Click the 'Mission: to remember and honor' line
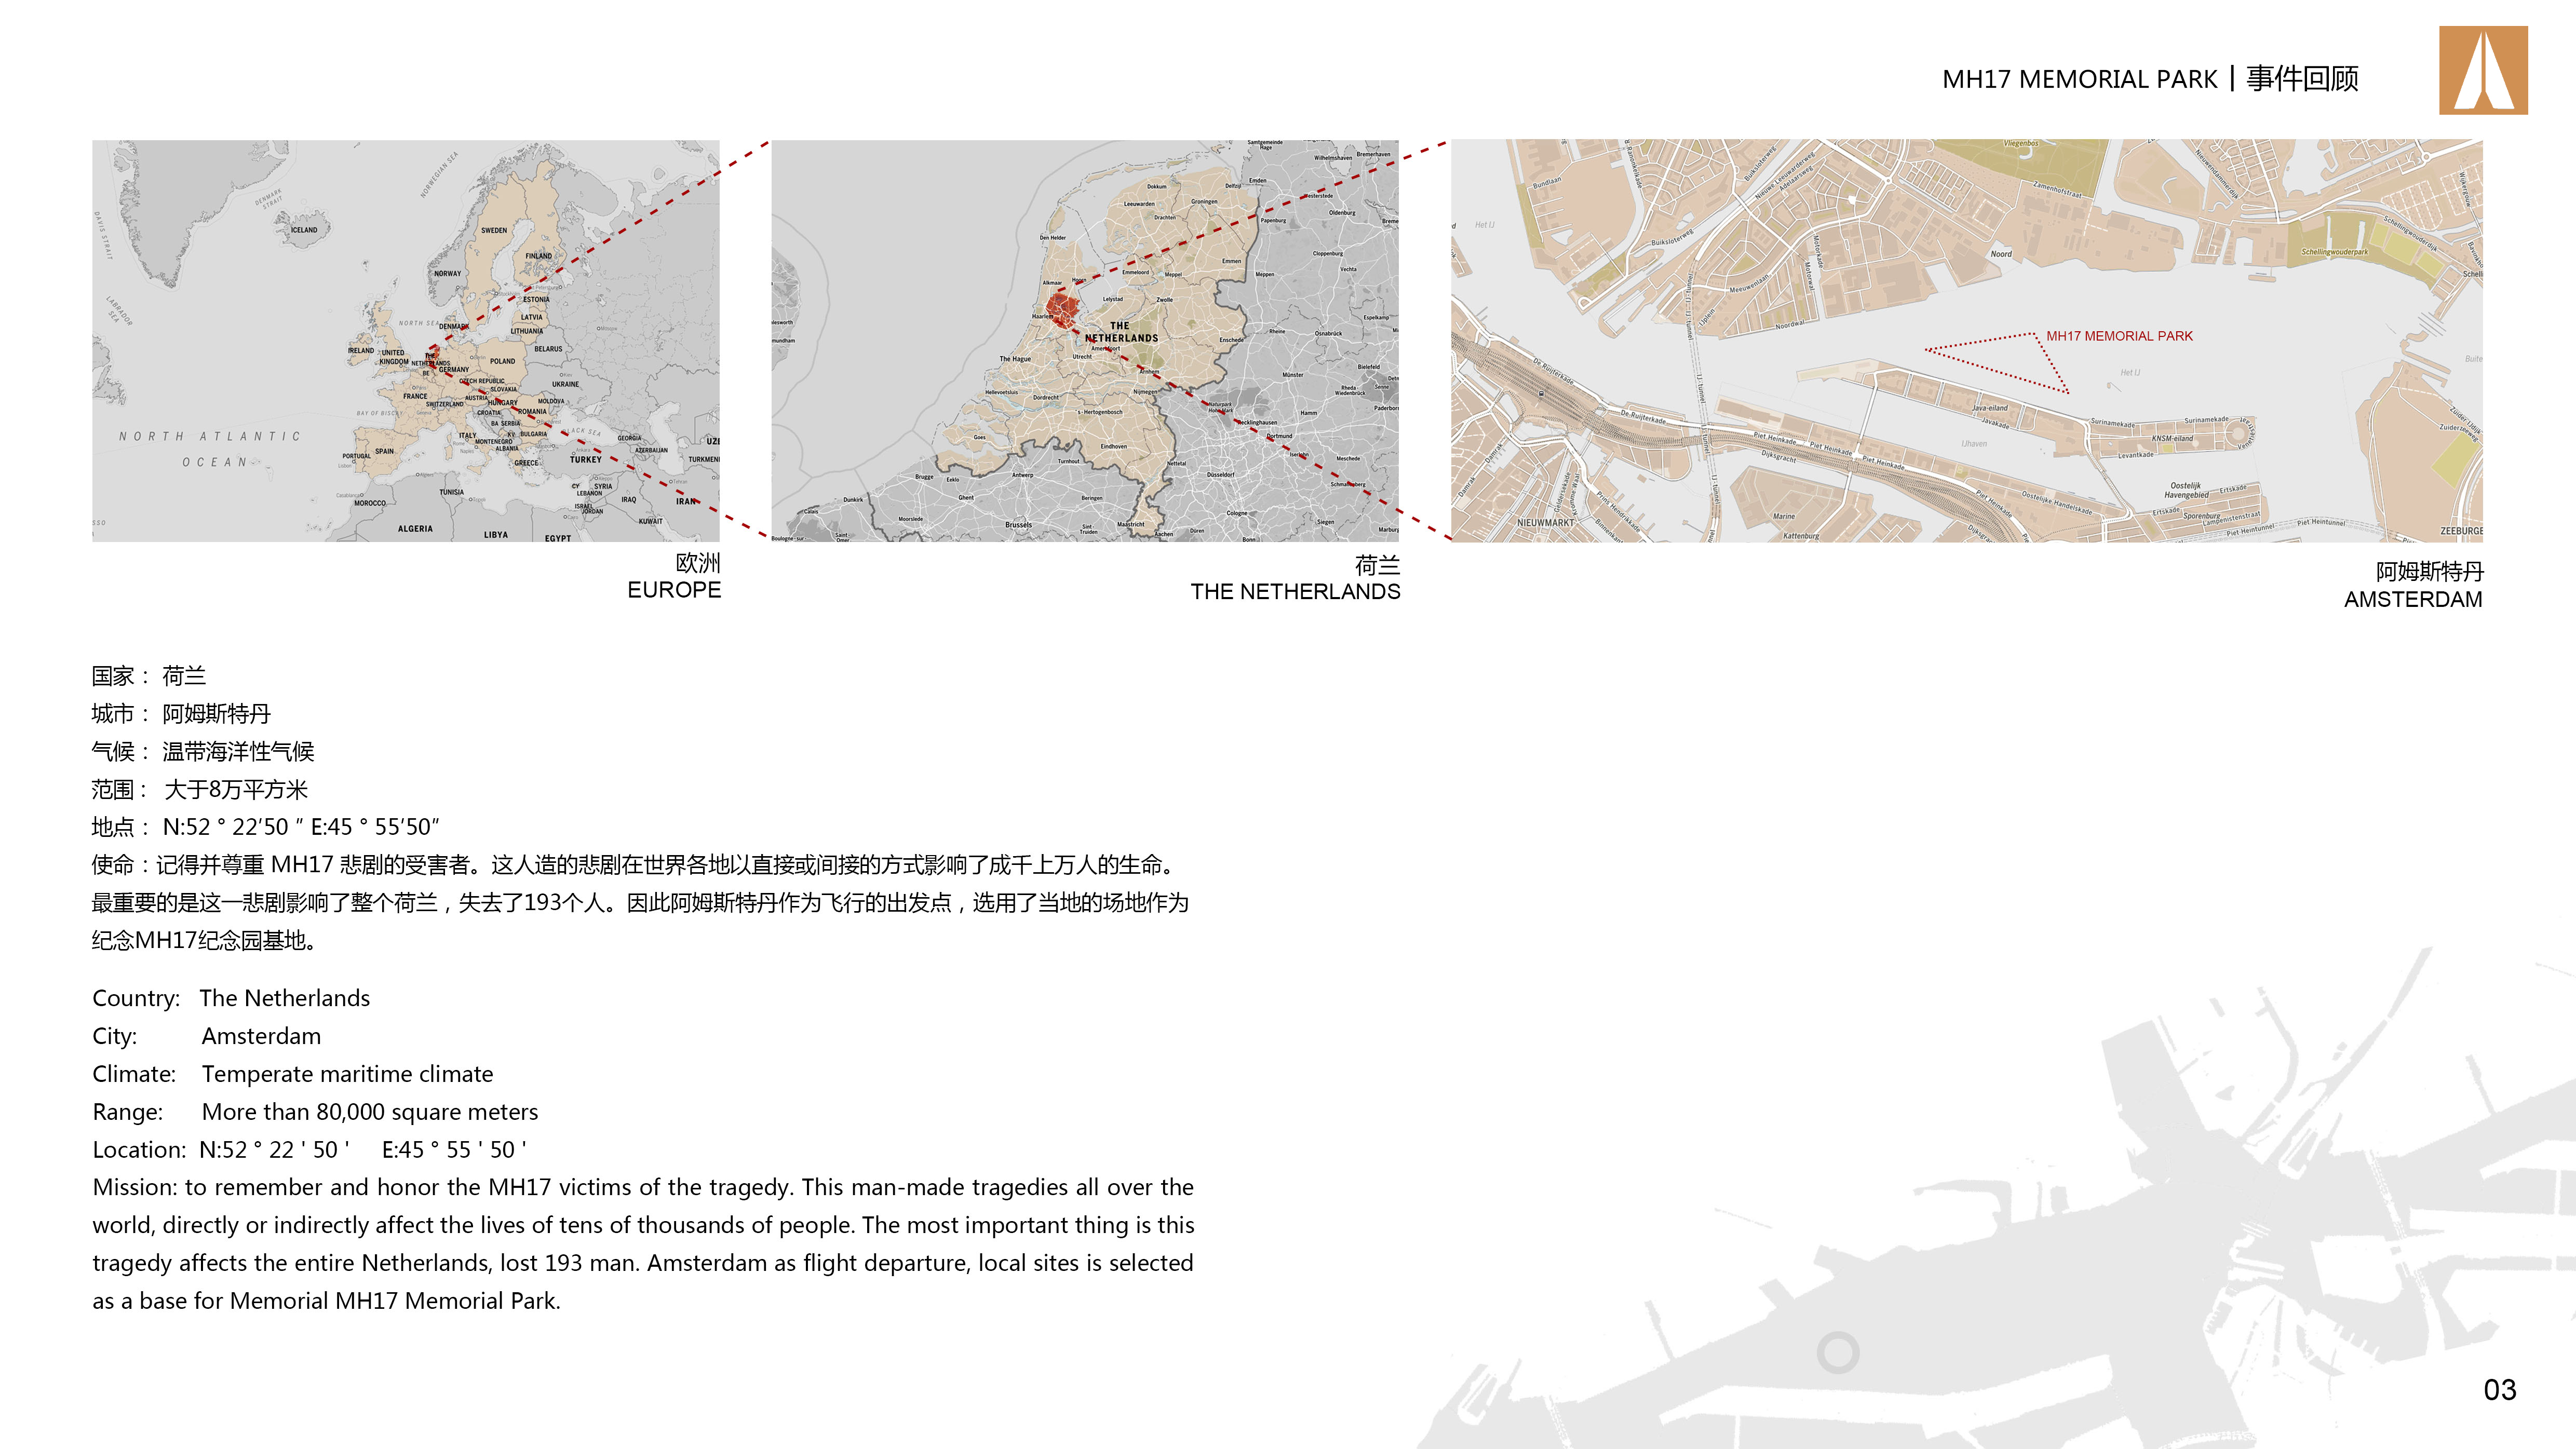2576x1449 pixels. pos(643,1187)
